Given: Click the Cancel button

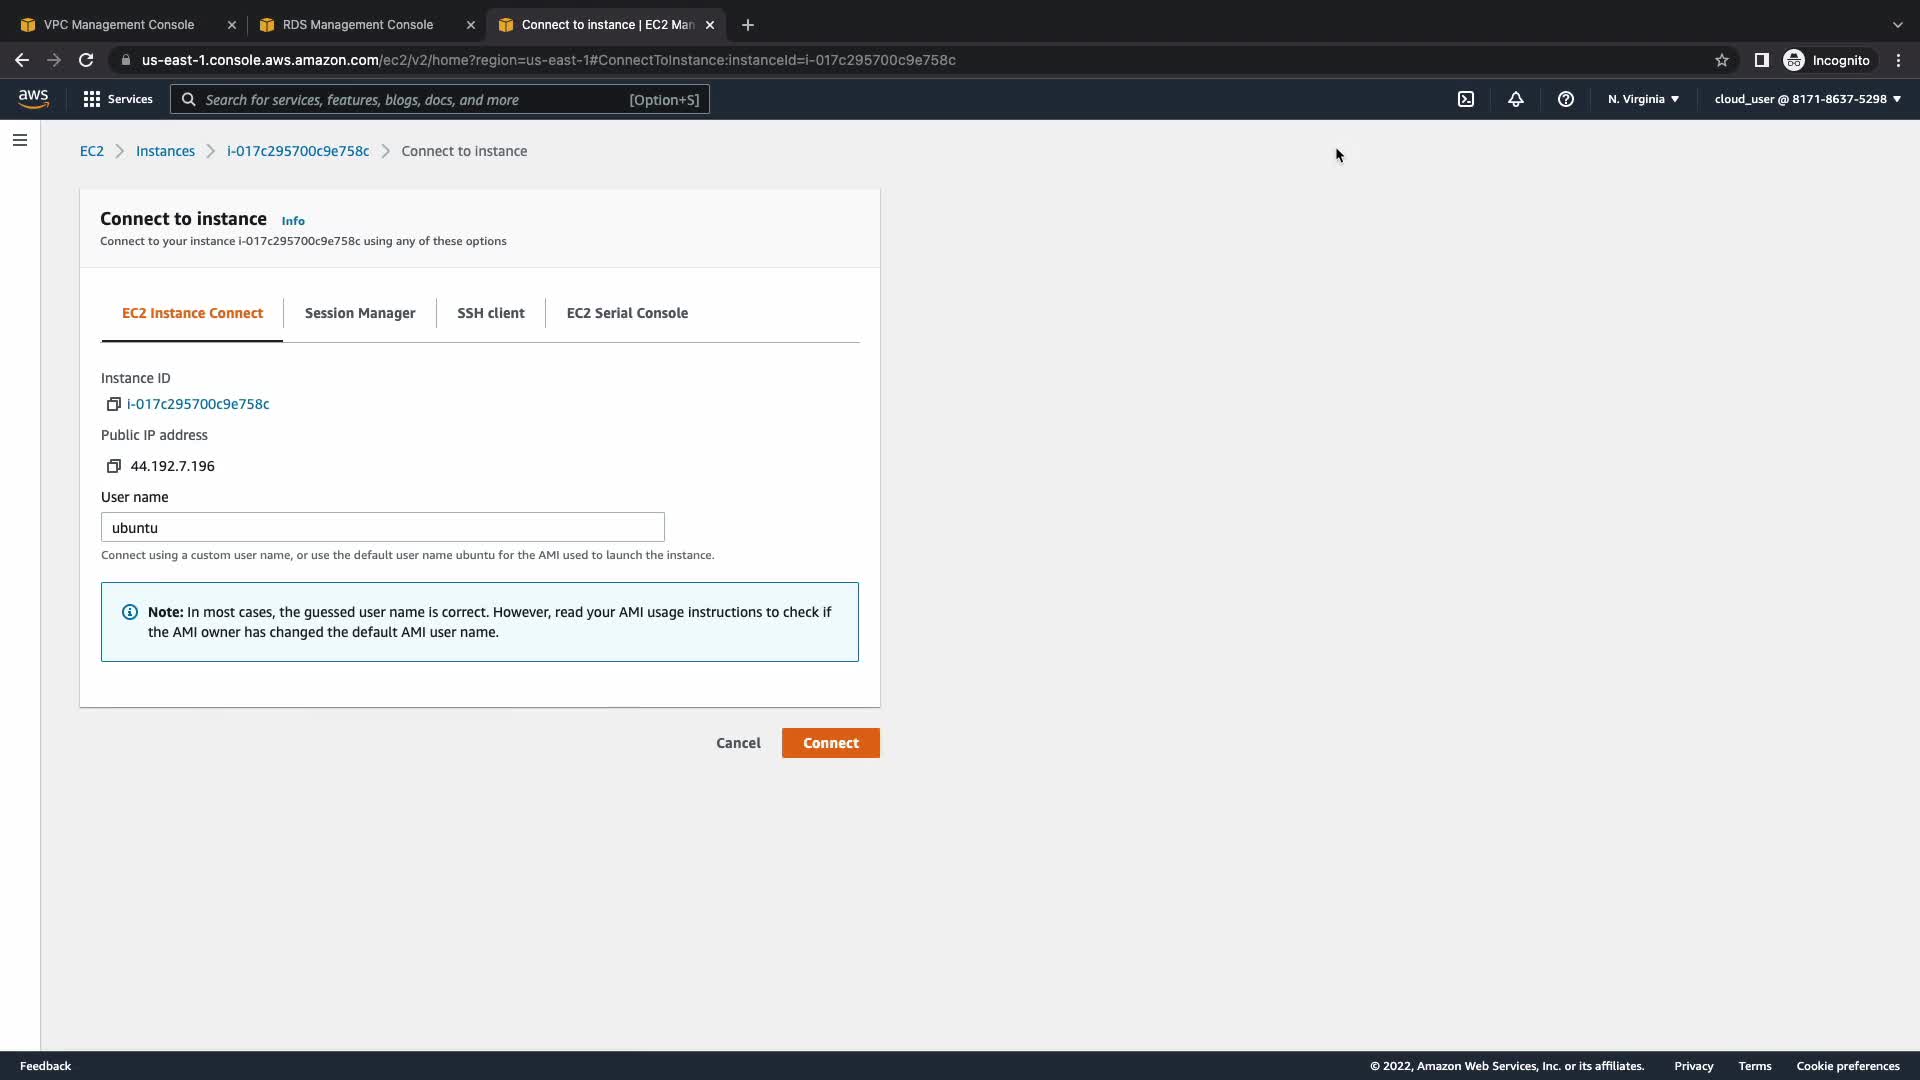Looking at the screenshot, I should click(738, 743).
